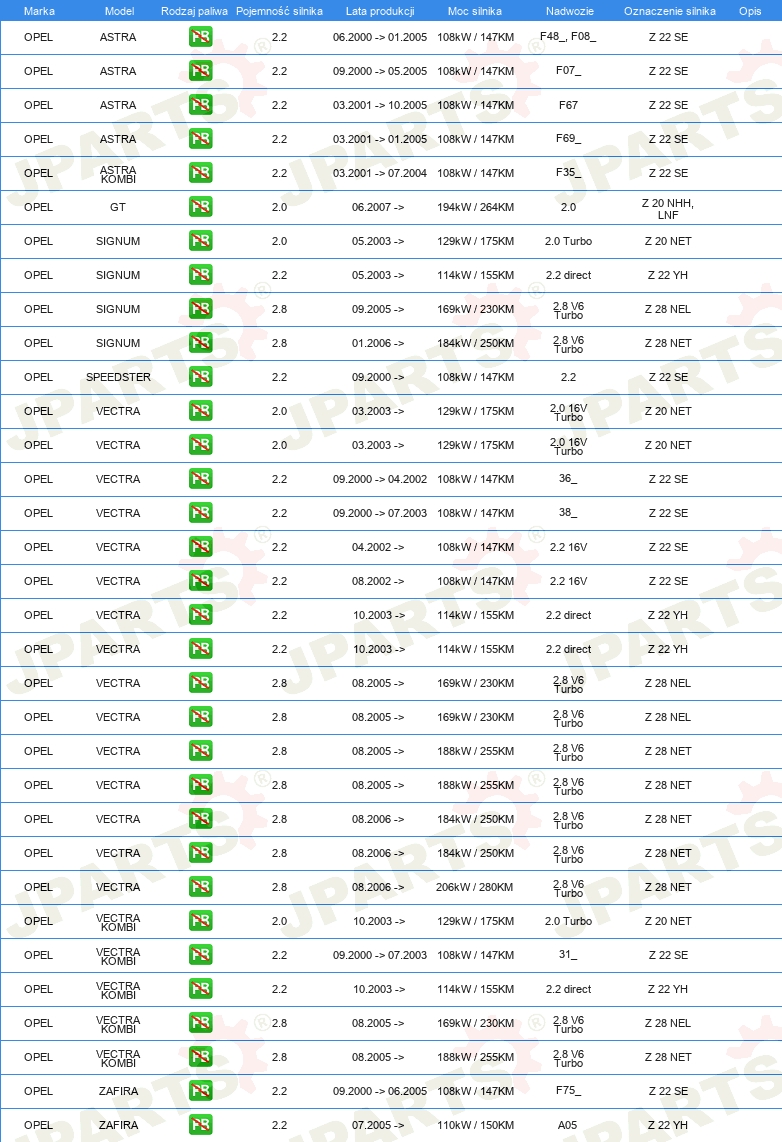The width and height of the screenshot is (782, 1142).
Task: Click the engine code Z 20 NHH, LNF
Action: click(x=668, y=209)
